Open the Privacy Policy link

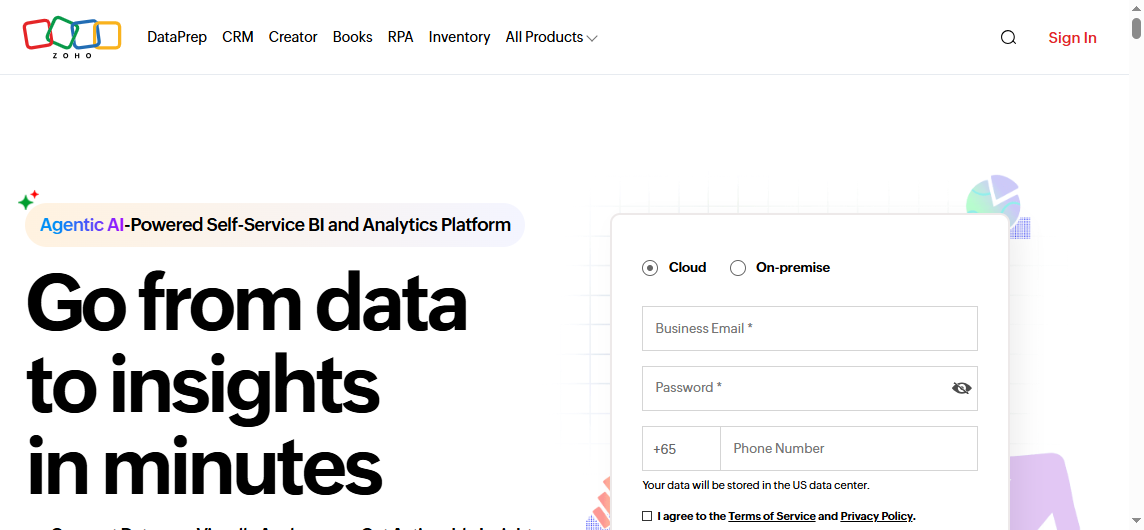[x=876, y=516]
